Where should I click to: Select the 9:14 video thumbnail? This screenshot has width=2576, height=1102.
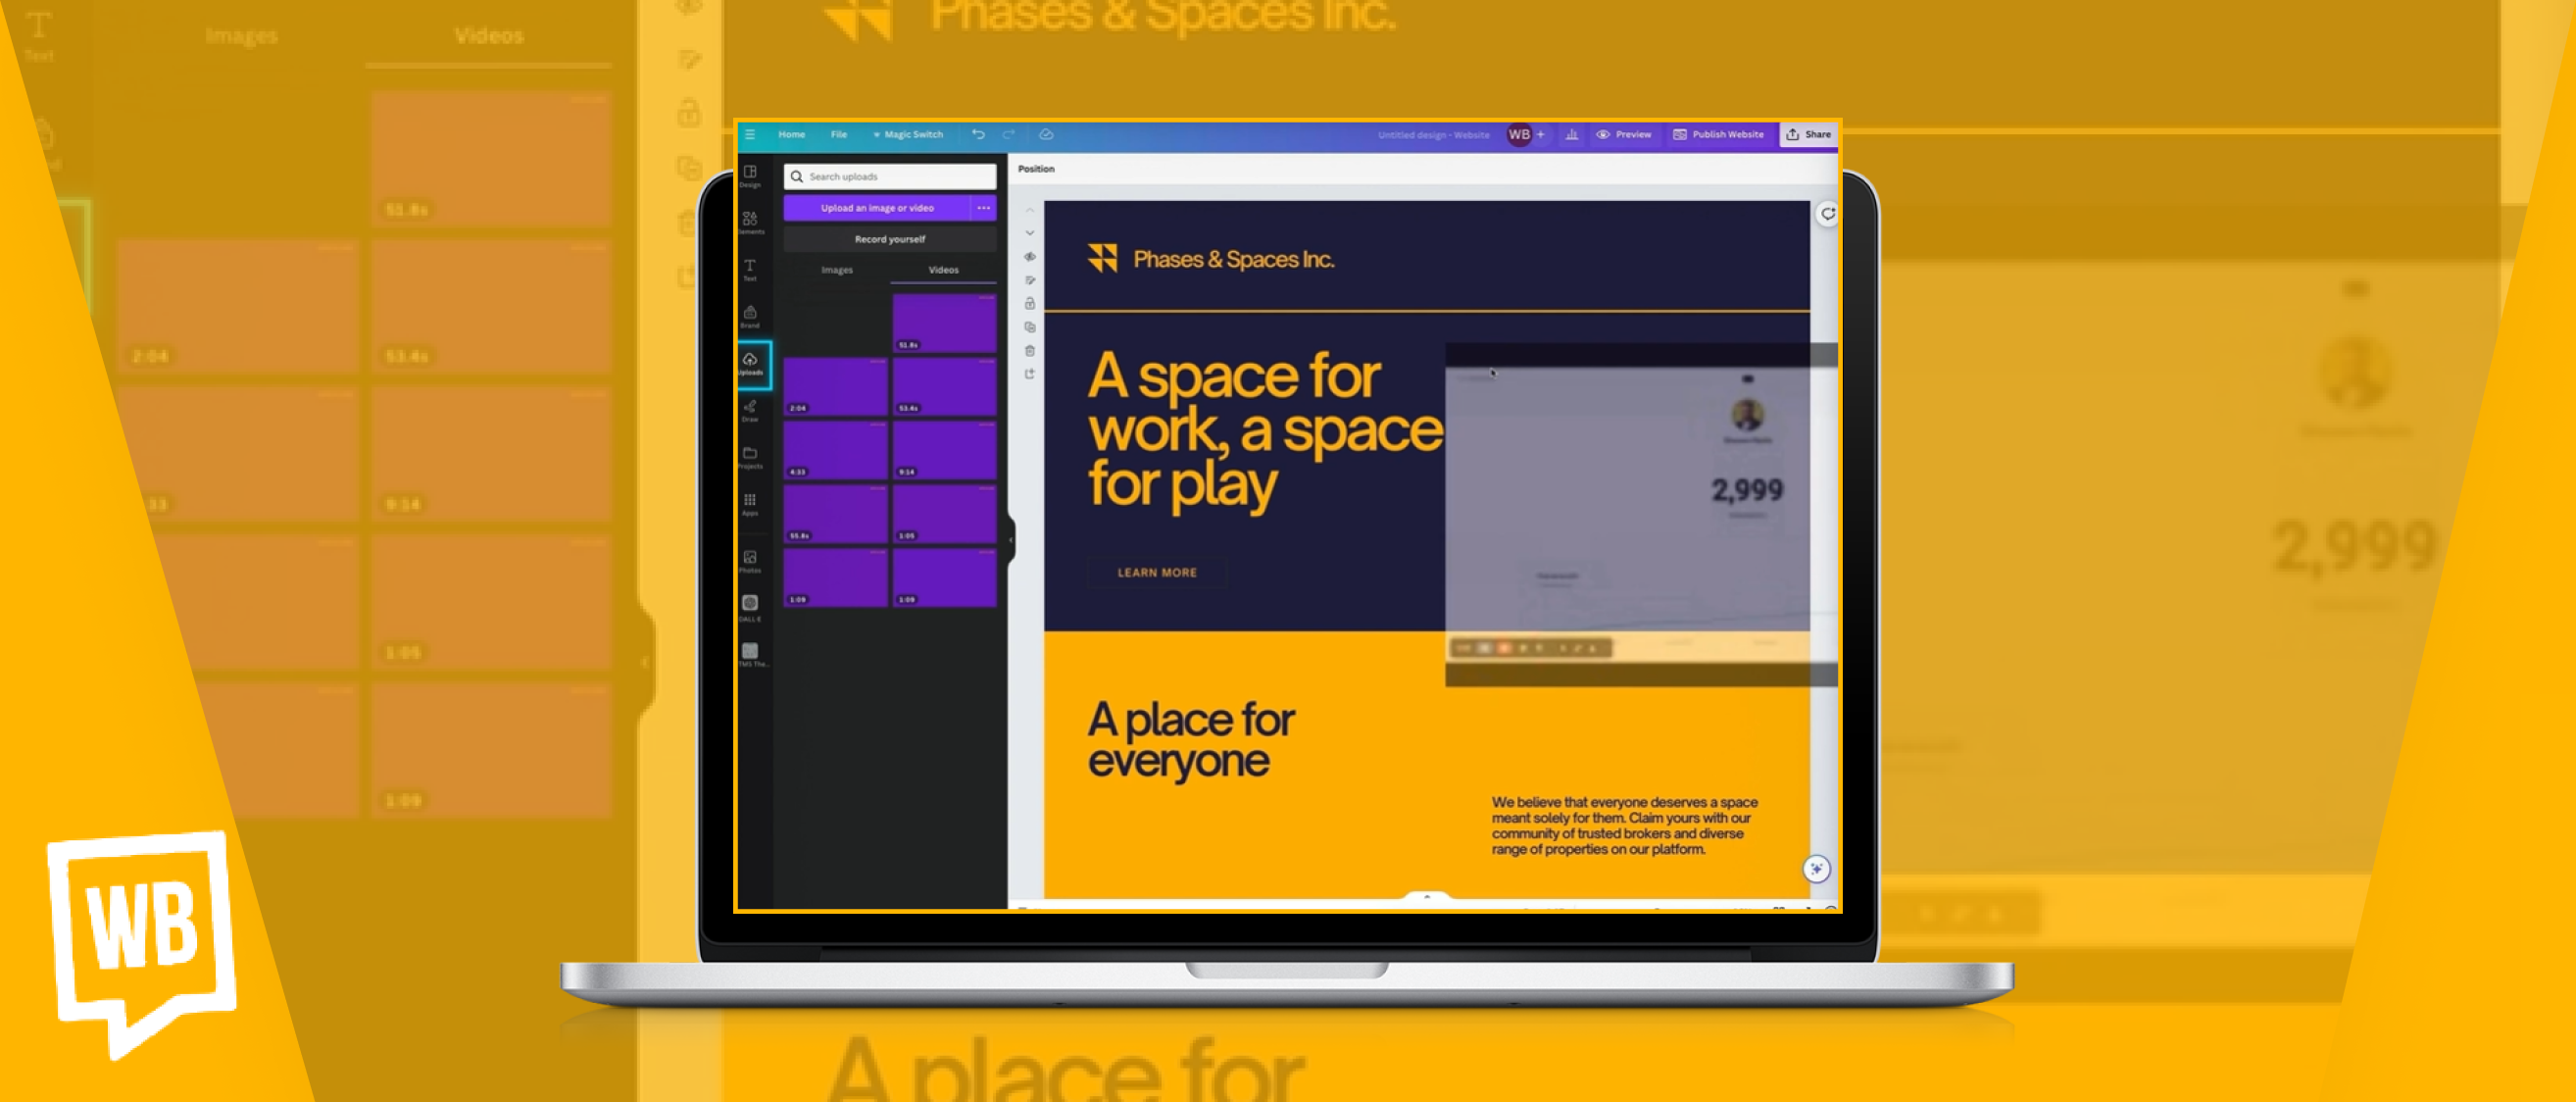pyautogui.click(x=944, y=450)
